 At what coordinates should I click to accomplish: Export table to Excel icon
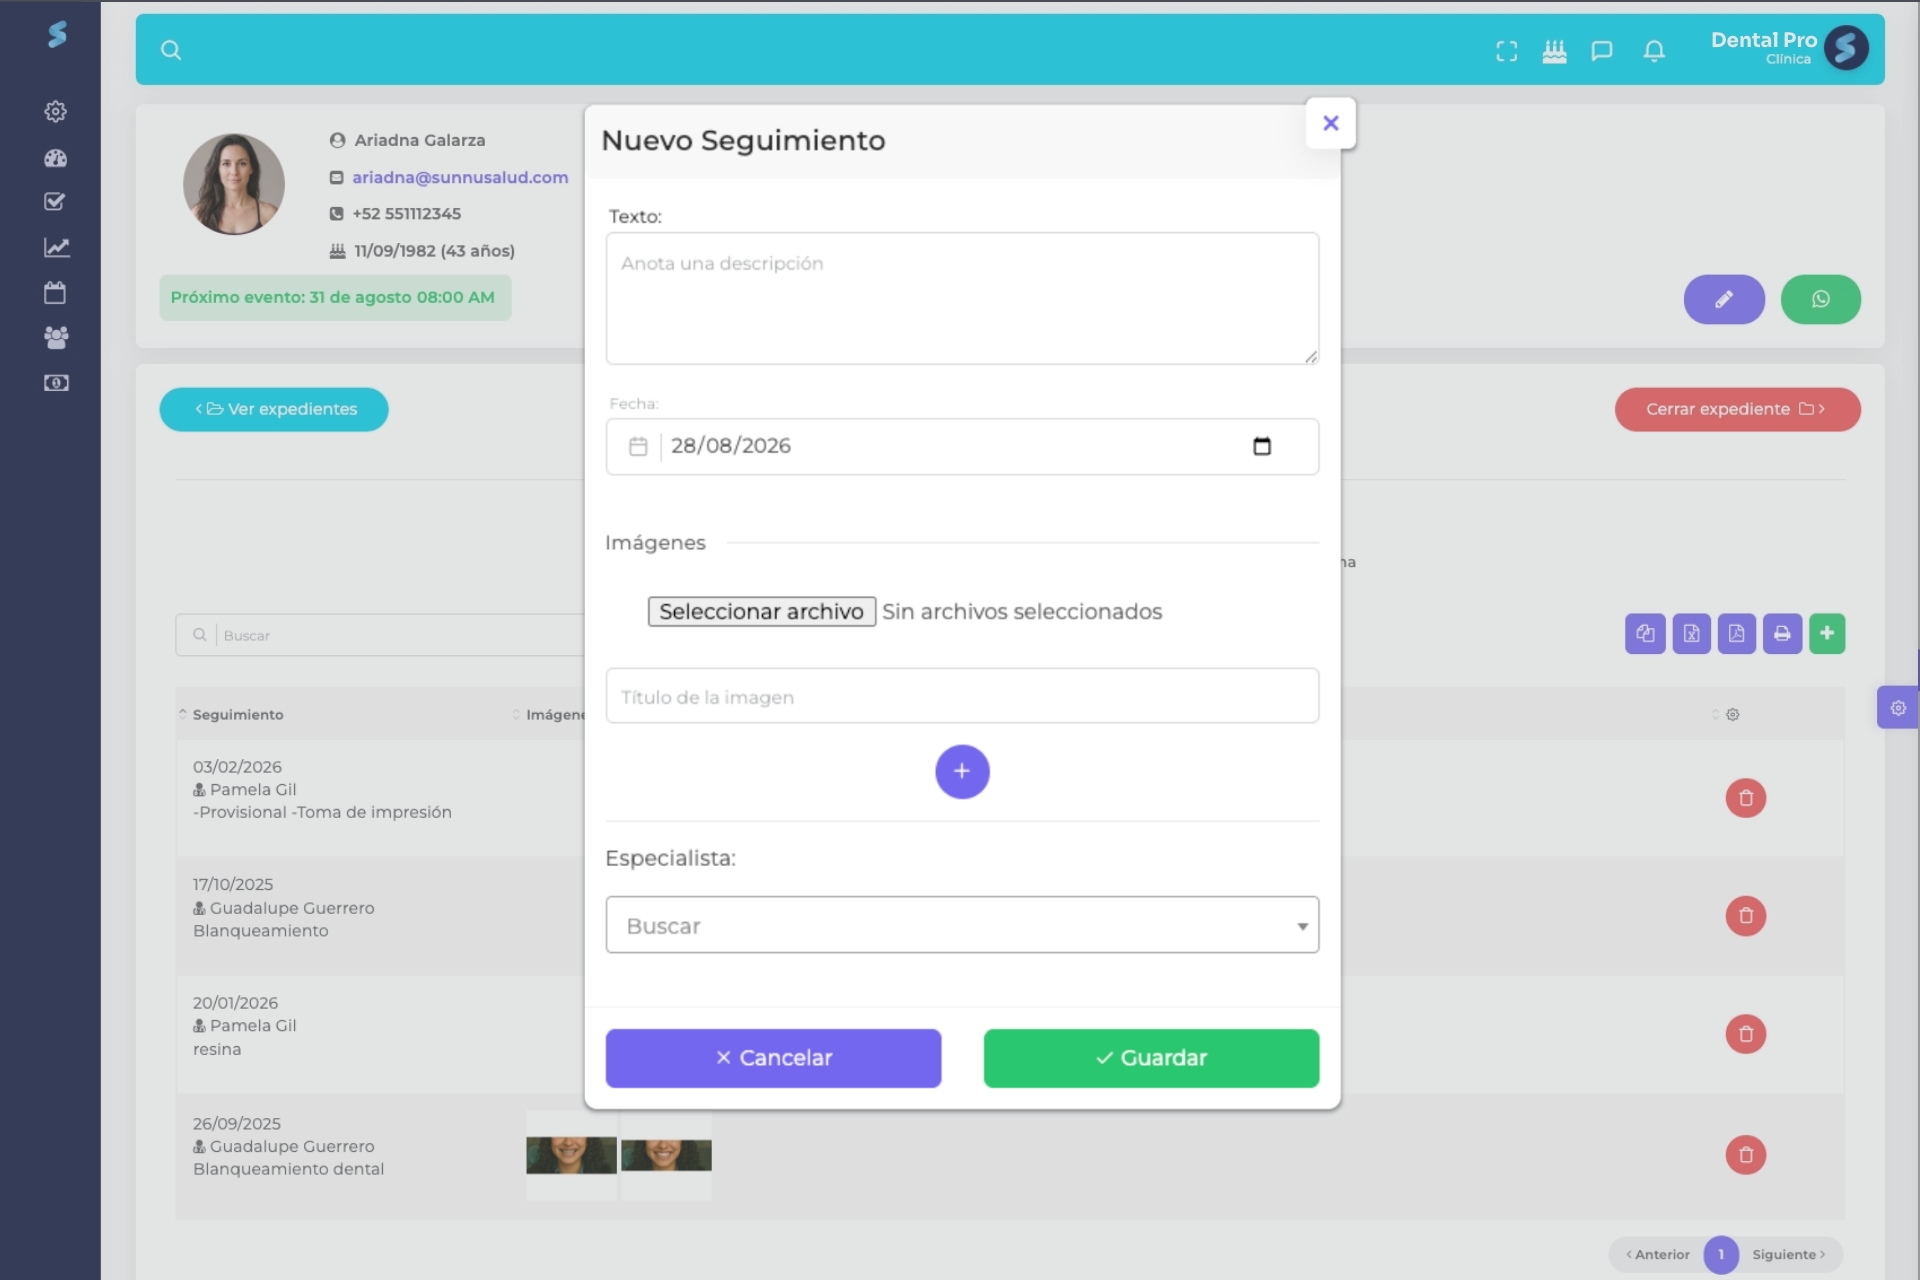click(1691, 633)
